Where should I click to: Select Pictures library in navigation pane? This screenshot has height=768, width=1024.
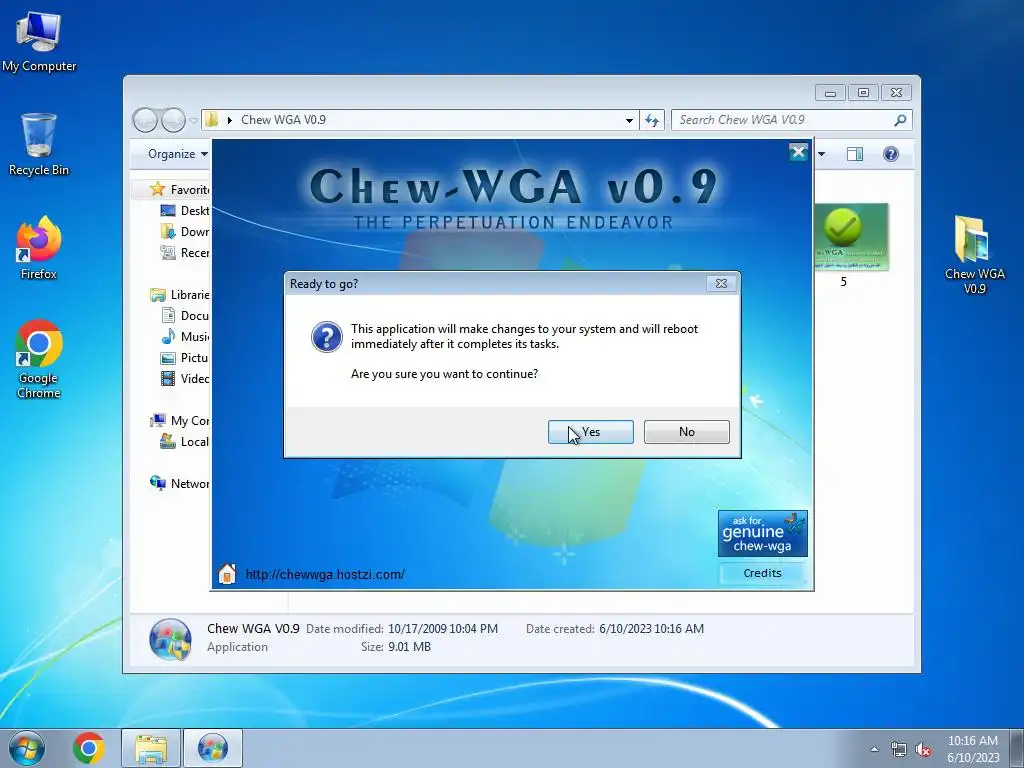point(184,357)
